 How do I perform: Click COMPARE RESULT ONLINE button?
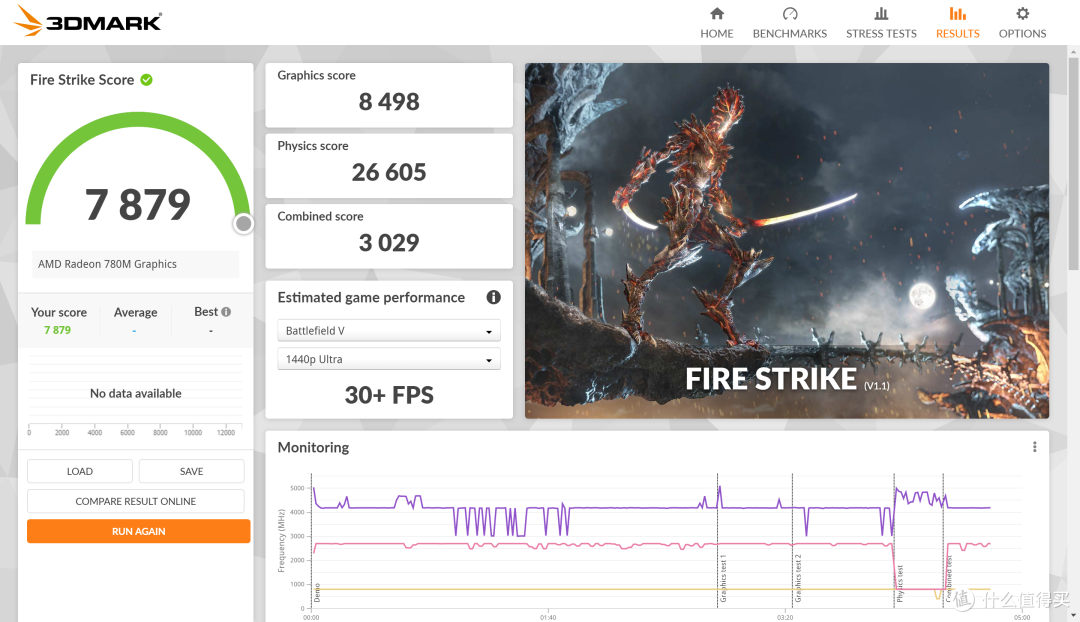(136, 501)
